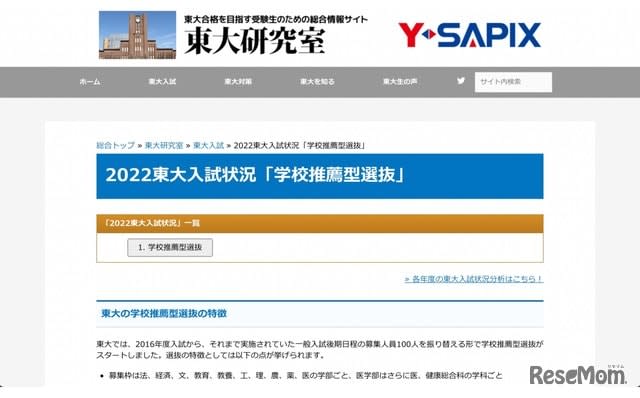Click the 「2022東大入試状況」一覧 orange header
This screenshot has width=640, height=398.
[320, 223]
